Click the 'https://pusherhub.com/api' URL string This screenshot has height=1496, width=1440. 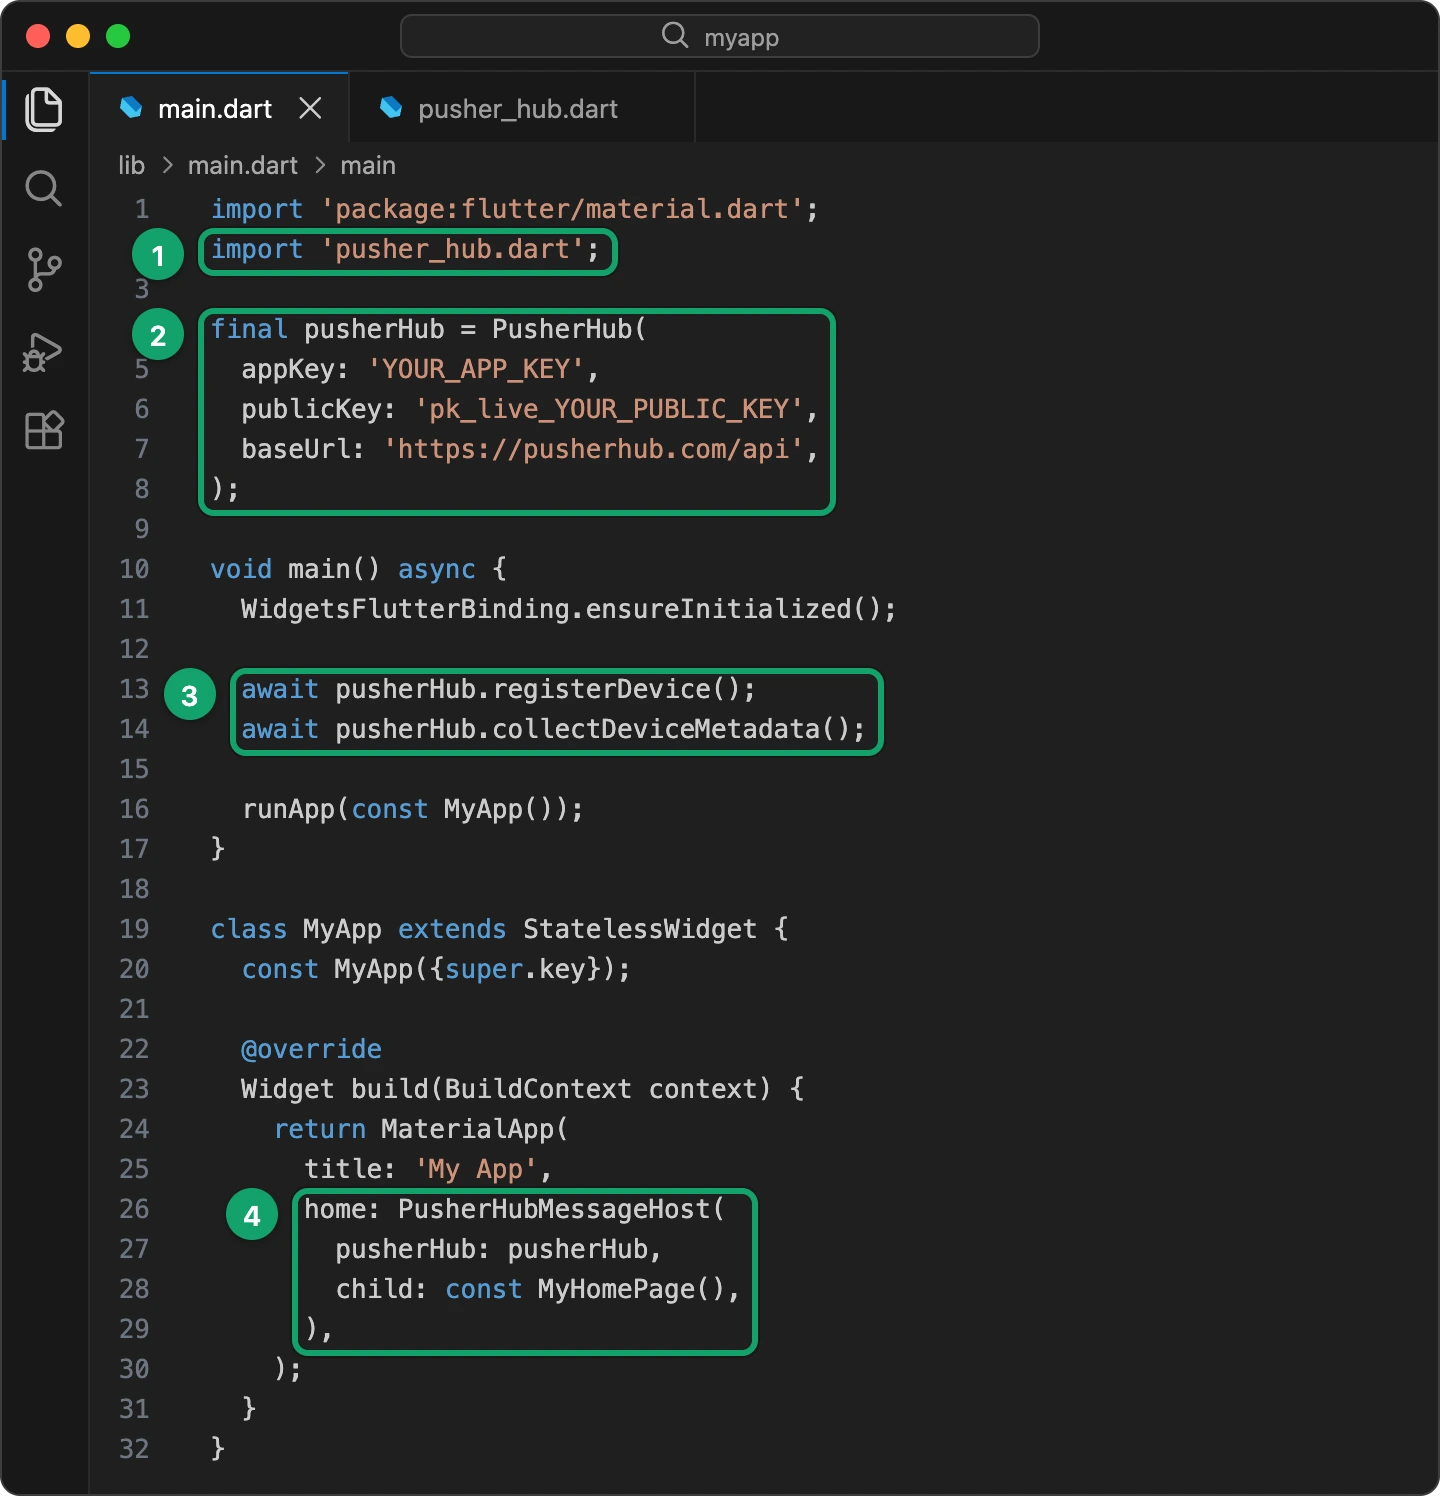tap(594, 449)
